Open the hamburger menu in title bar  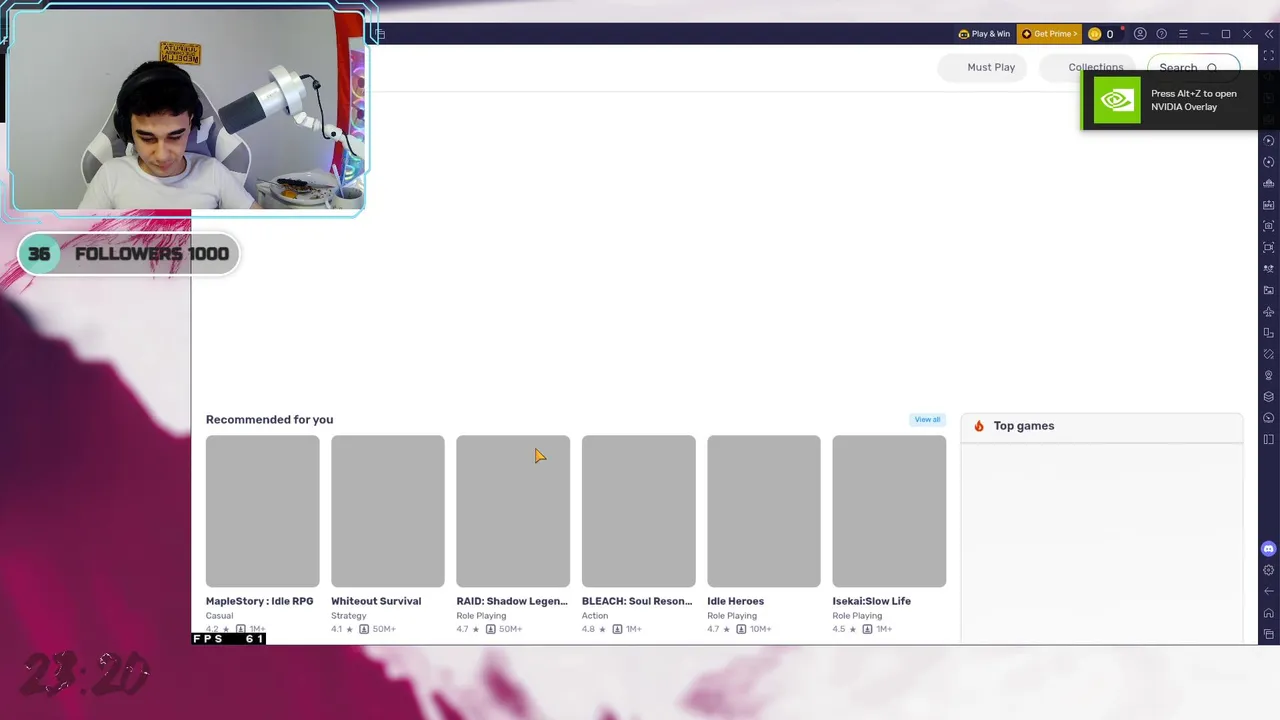click(1183, 34)
